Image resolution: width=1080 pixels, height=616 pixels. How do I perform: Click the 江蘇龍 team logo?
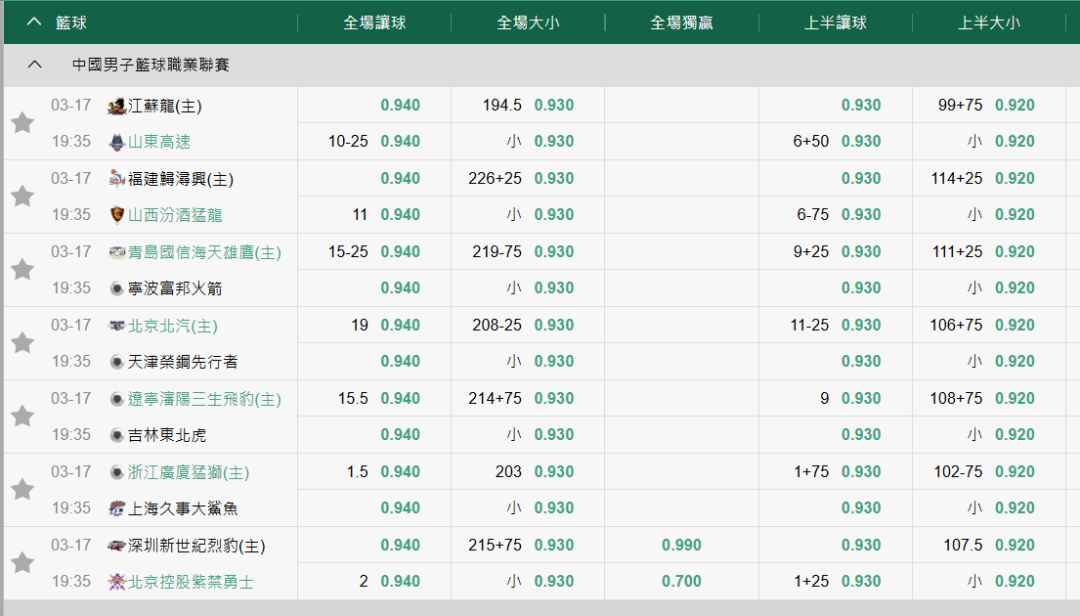pos(117,105)
